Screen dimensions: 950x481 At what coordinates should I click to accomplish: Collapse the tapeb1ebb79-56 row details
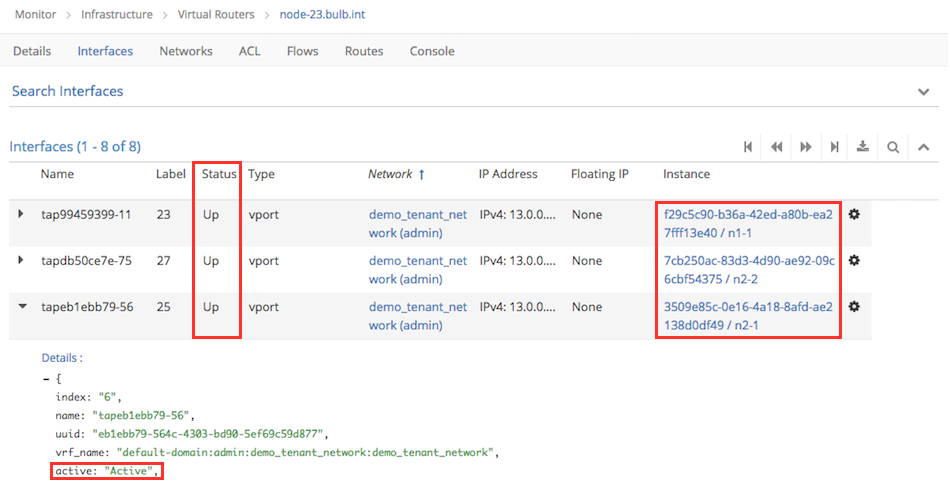point(22,306)
